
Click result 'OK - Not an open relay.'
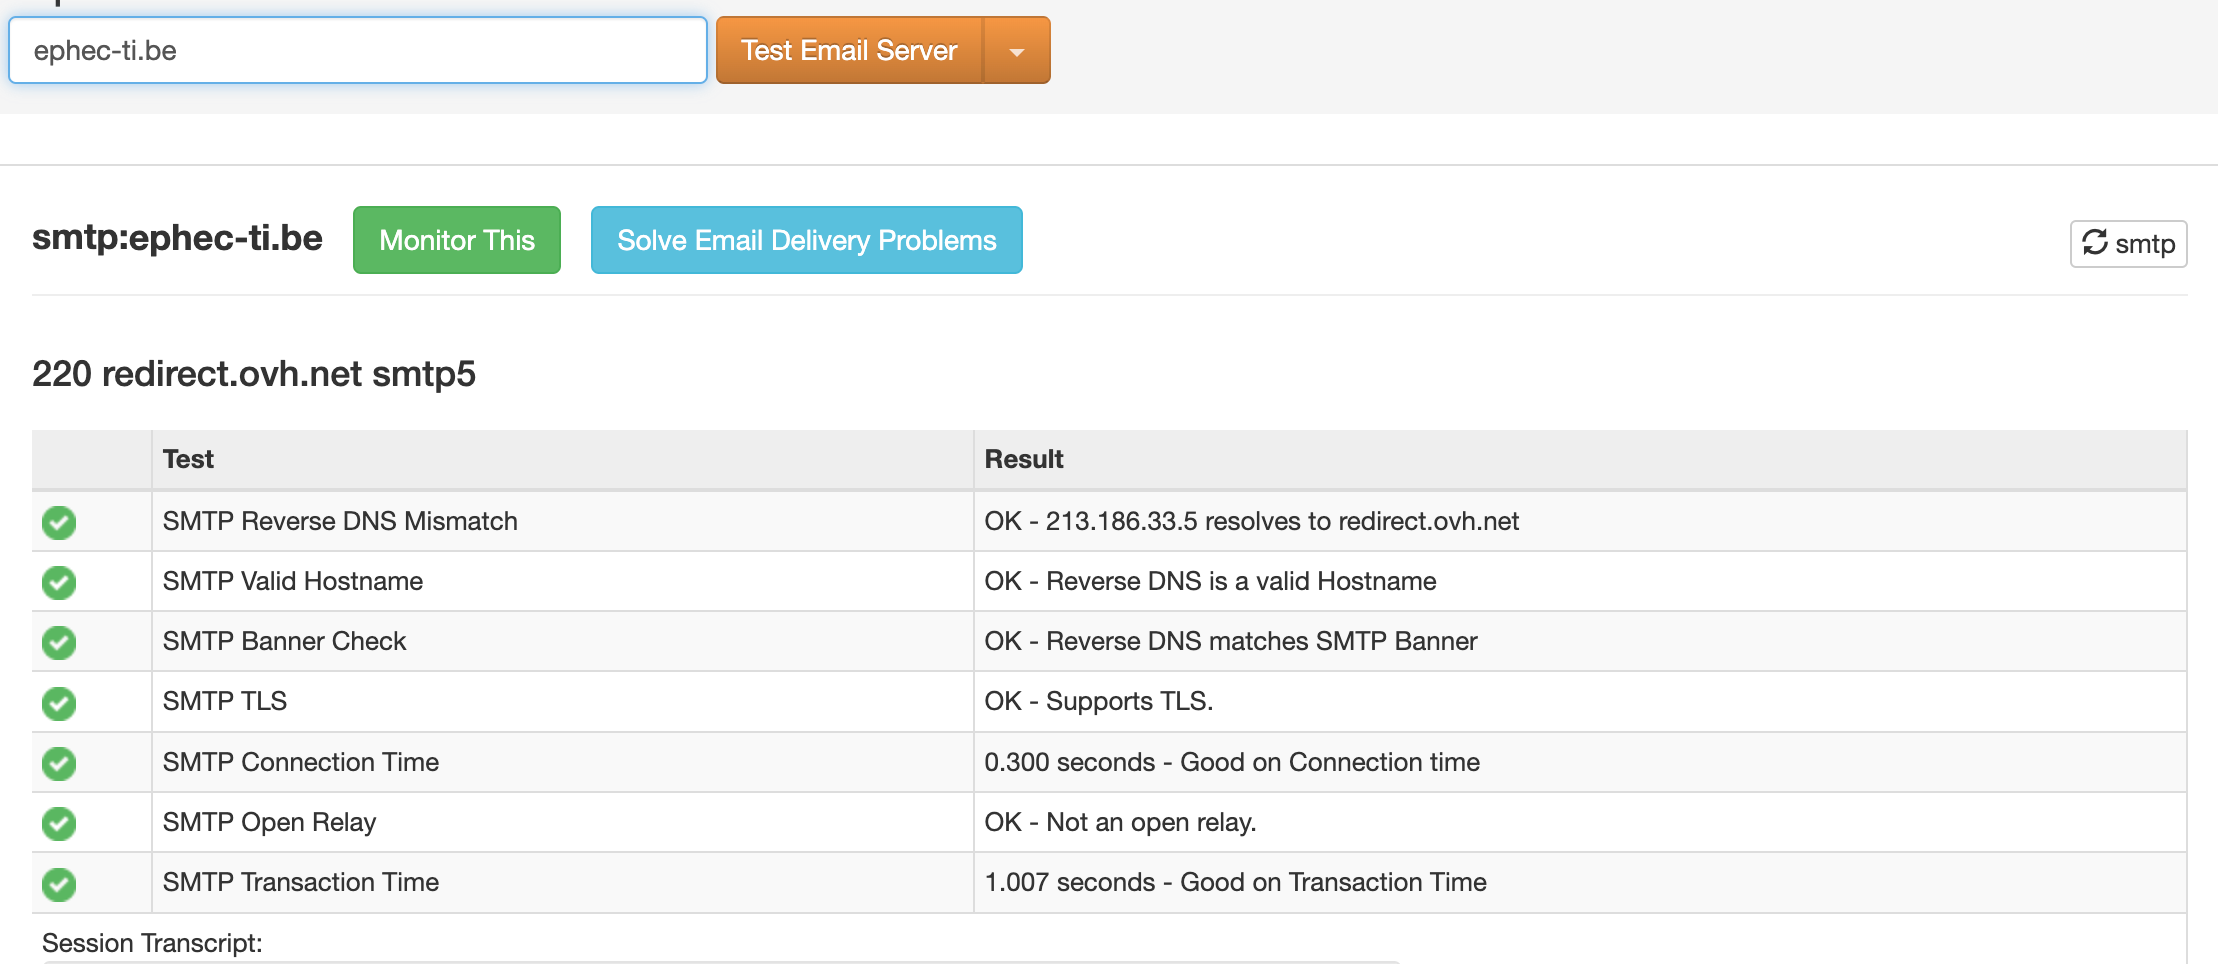(x=1120, y=822)
